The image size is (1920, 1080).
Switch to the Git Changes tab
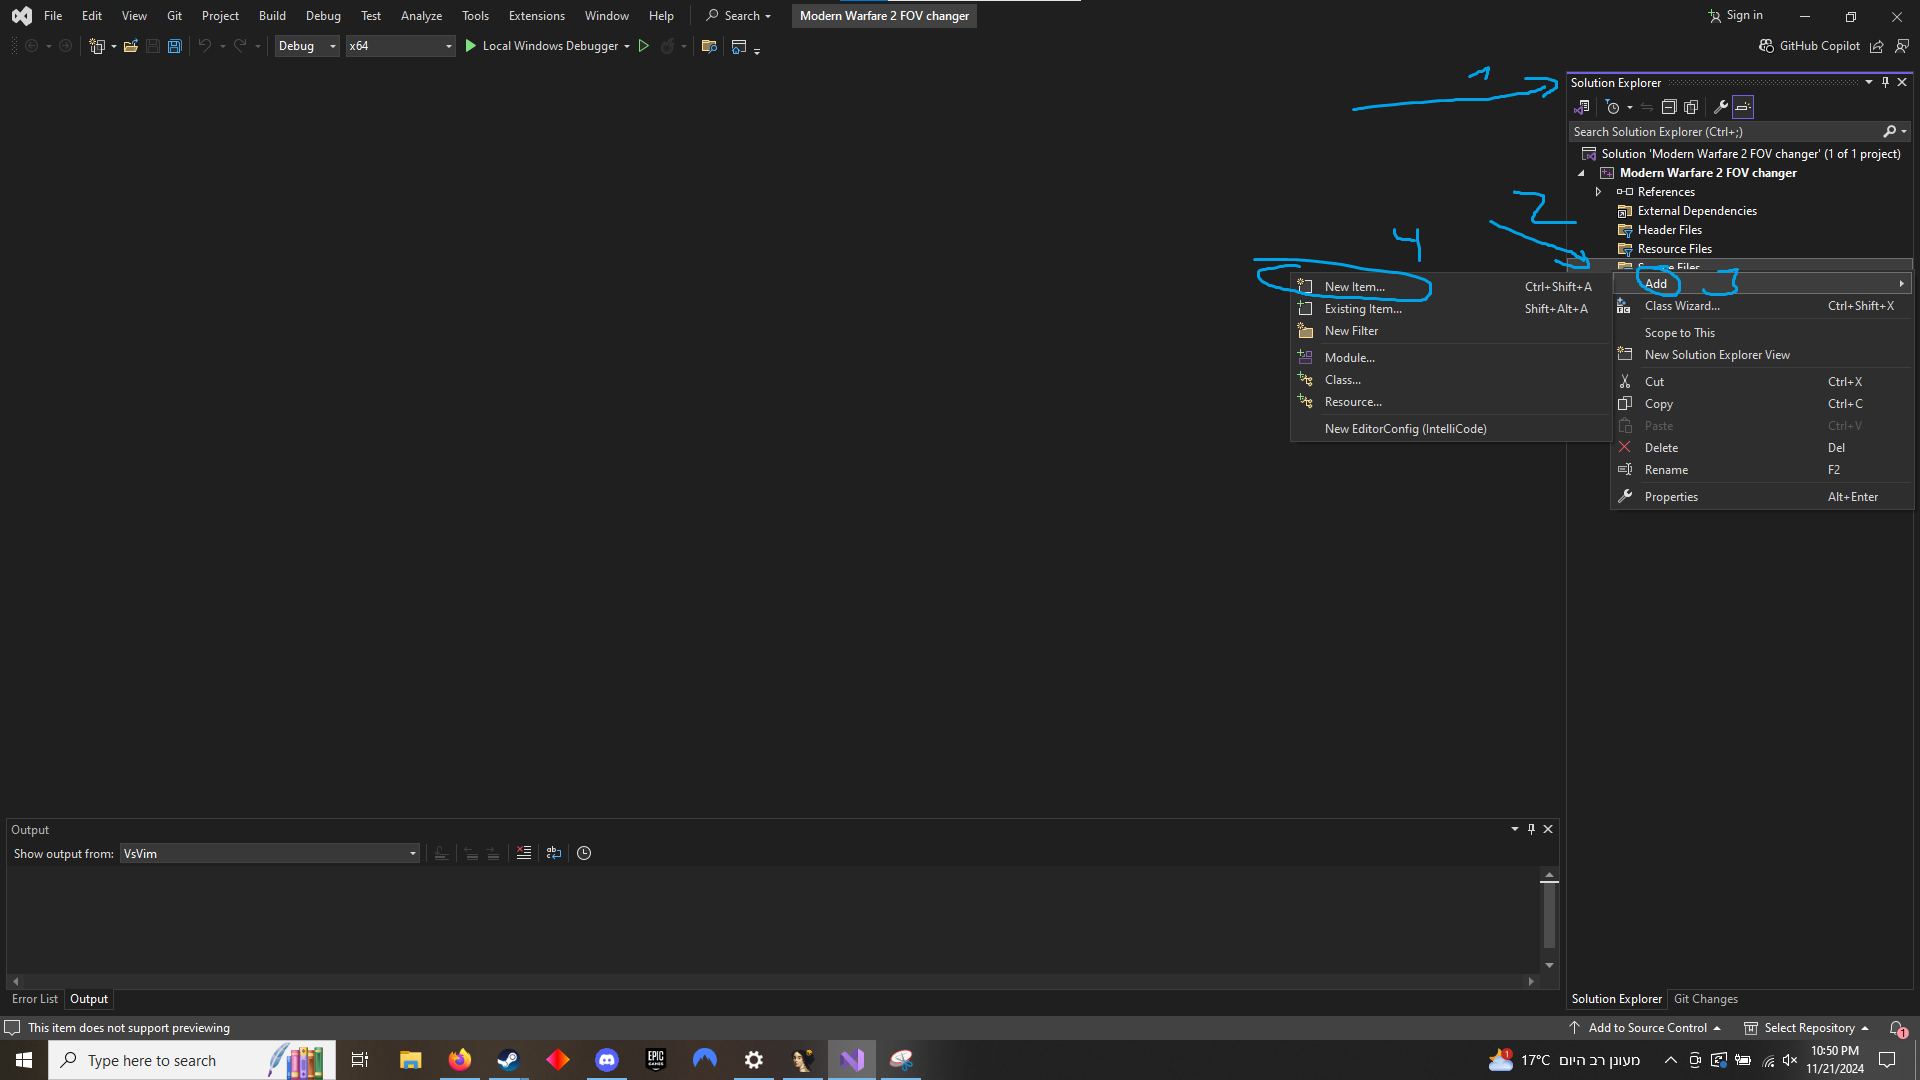1706,999
